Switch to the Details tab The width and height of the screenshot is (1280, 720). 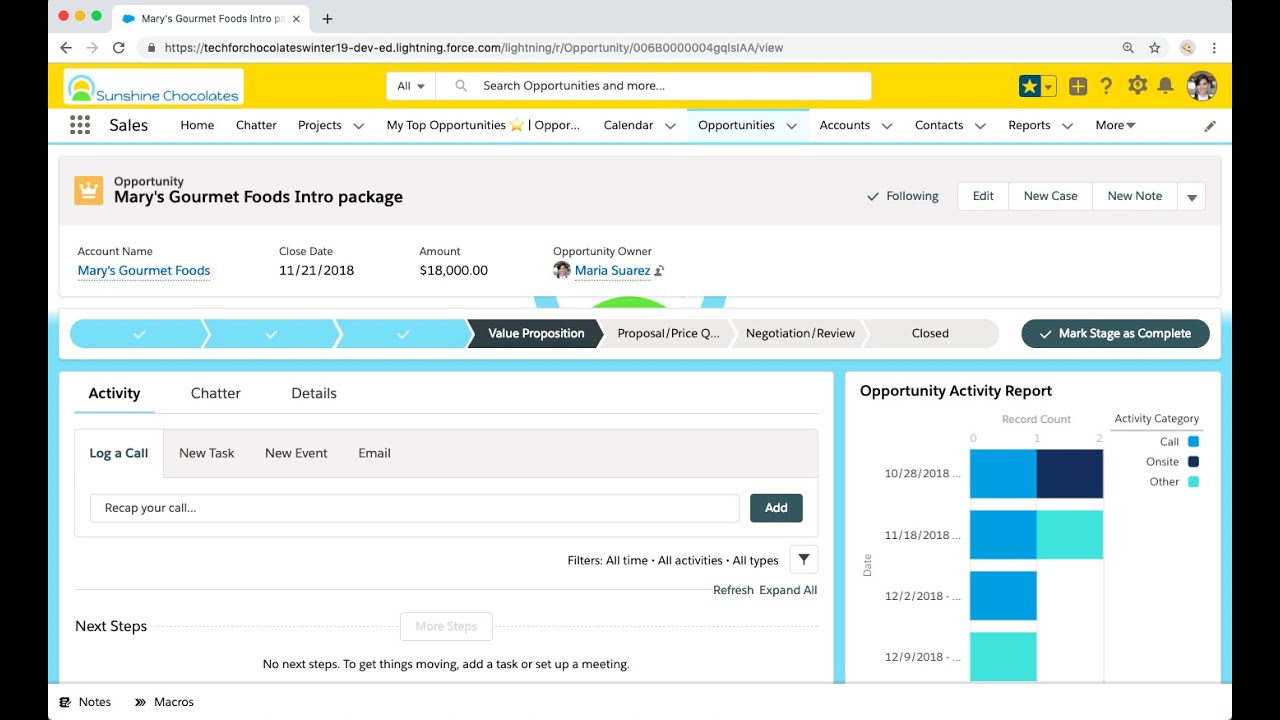[314, 393]
